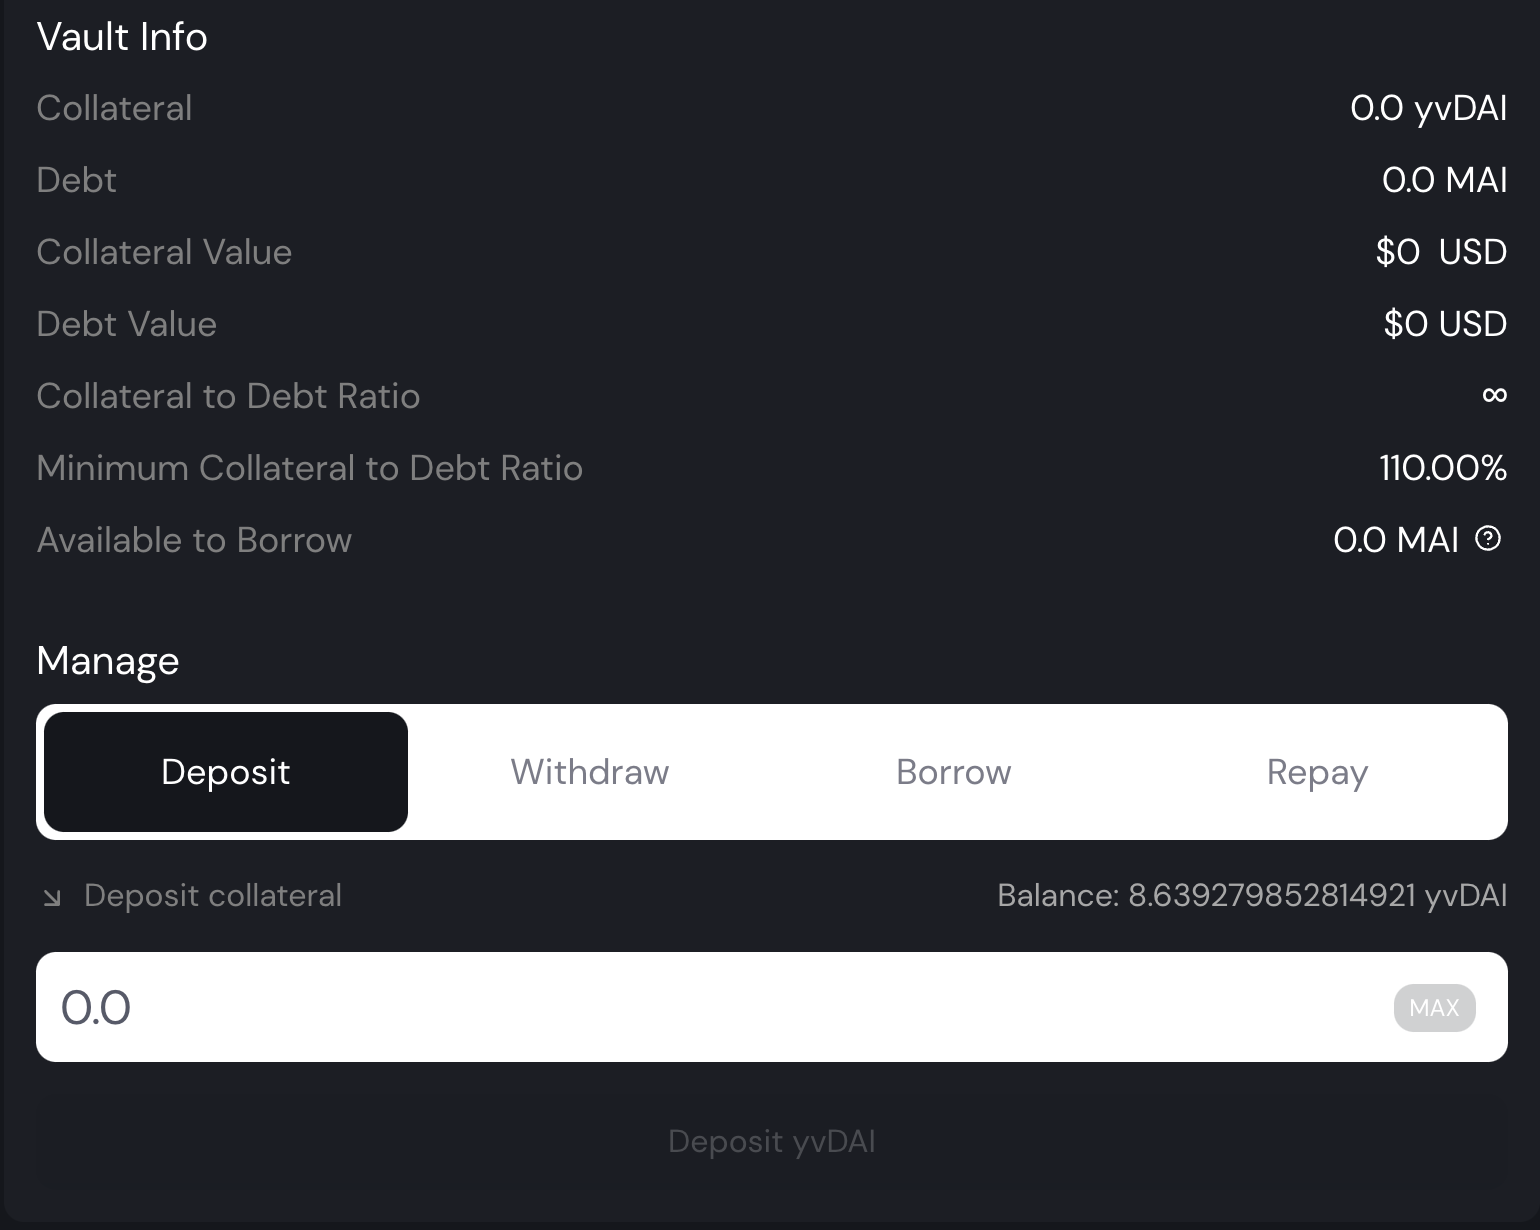Click the infinity symbol for Collateral to Debt Ratio

pyautogui.click(x=1494, y=395)
